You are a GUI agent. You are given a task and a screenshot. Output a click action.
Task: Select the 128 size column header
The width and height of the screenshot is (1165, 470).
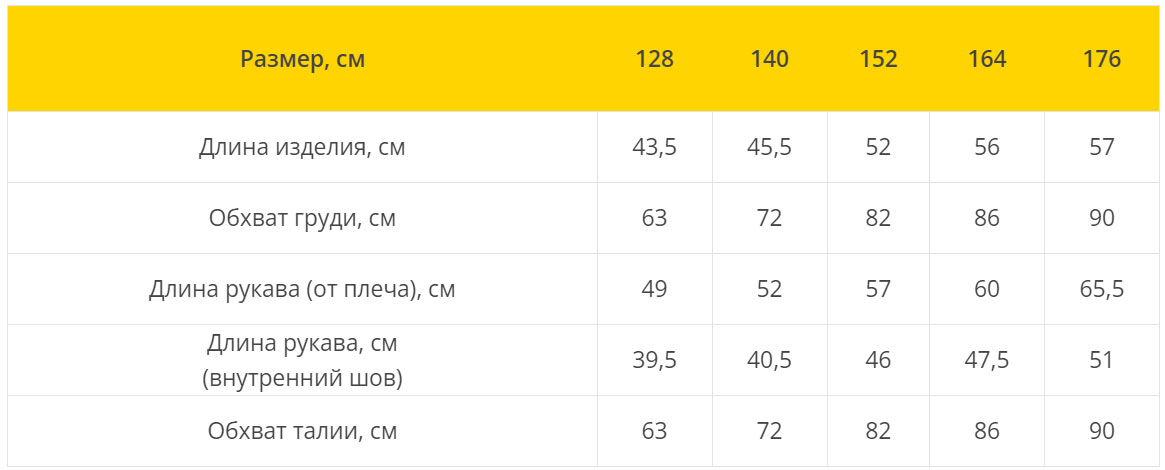pos(655,59)
